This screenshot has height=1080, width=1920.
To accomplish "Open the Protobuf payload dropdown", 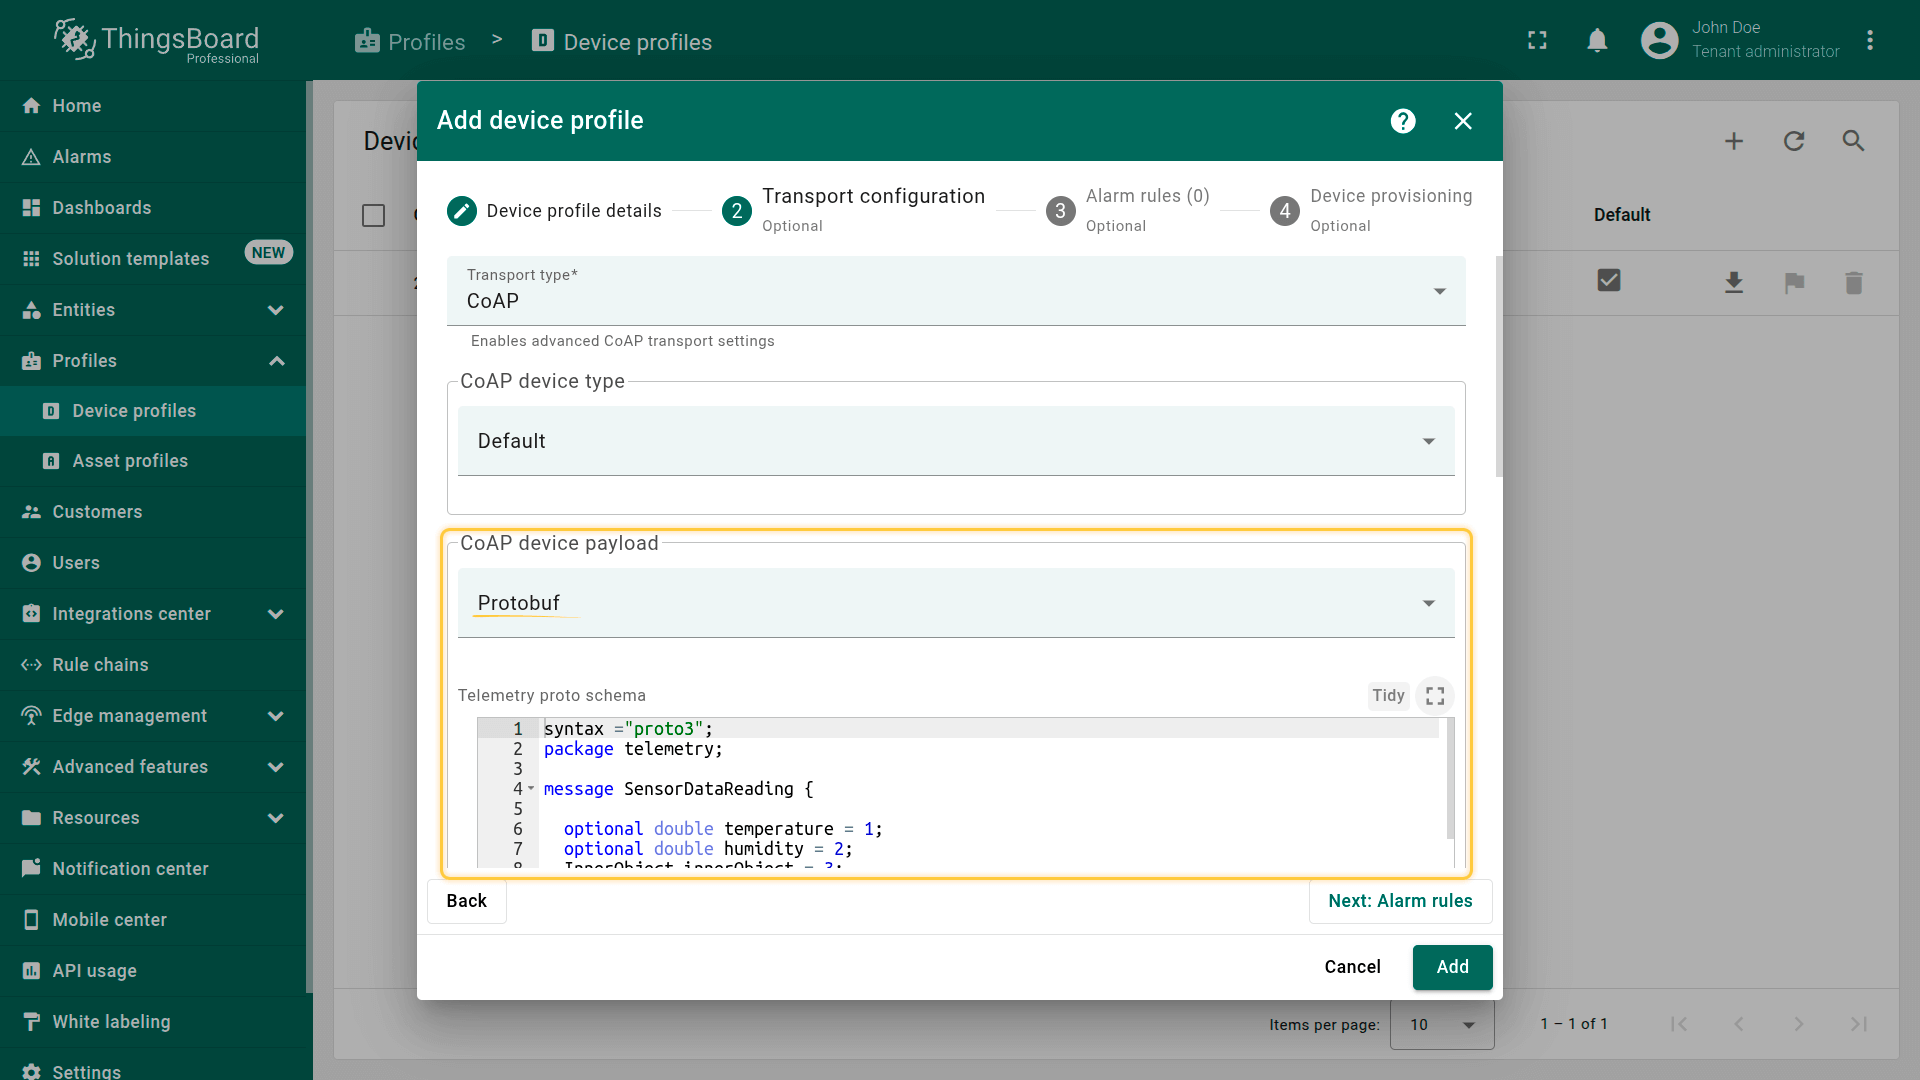I will coord(955,603).
